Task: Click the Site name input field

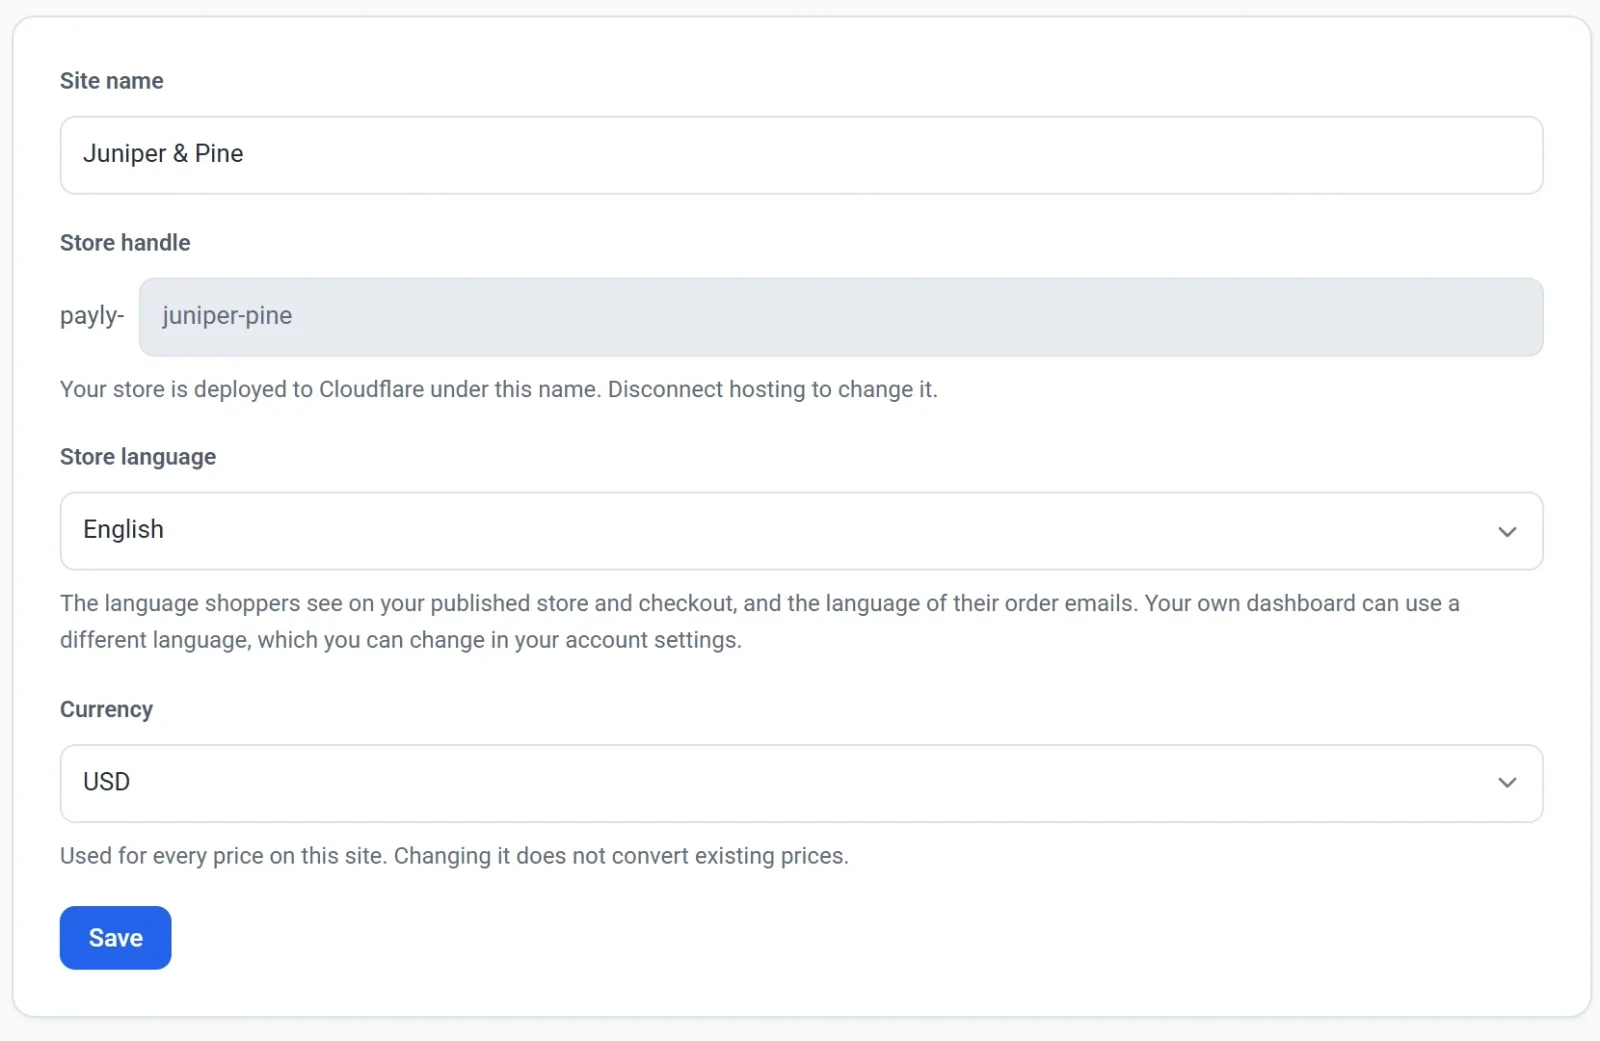Action: pyautogui.click(x=801, y=155)
